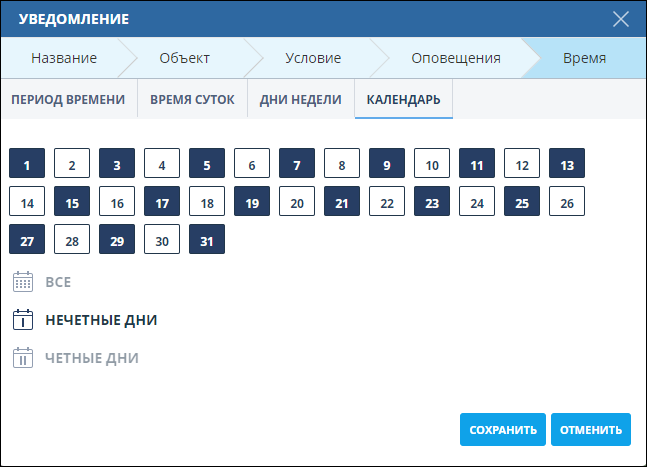Toggle day 10 in calendar
The width and height of the screenshot is (647, 467).
[432, 163]
